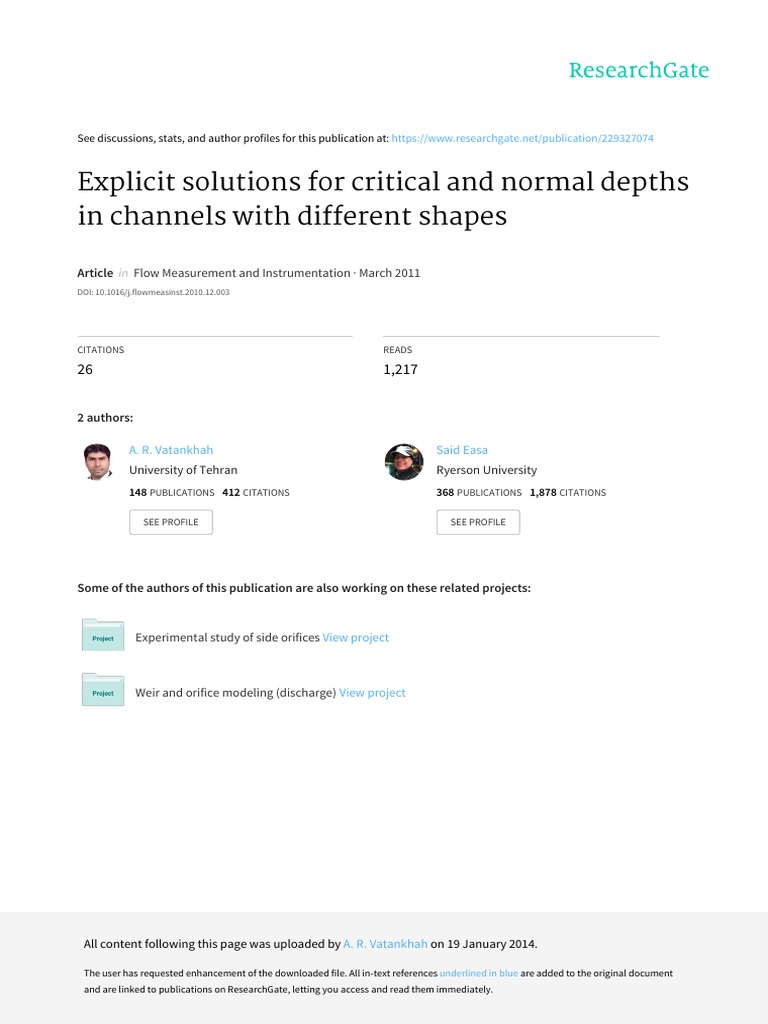Open the ResearchGate publication URL
The height and width of the screenshot is (1024, 768).
(x=524, y=138)
